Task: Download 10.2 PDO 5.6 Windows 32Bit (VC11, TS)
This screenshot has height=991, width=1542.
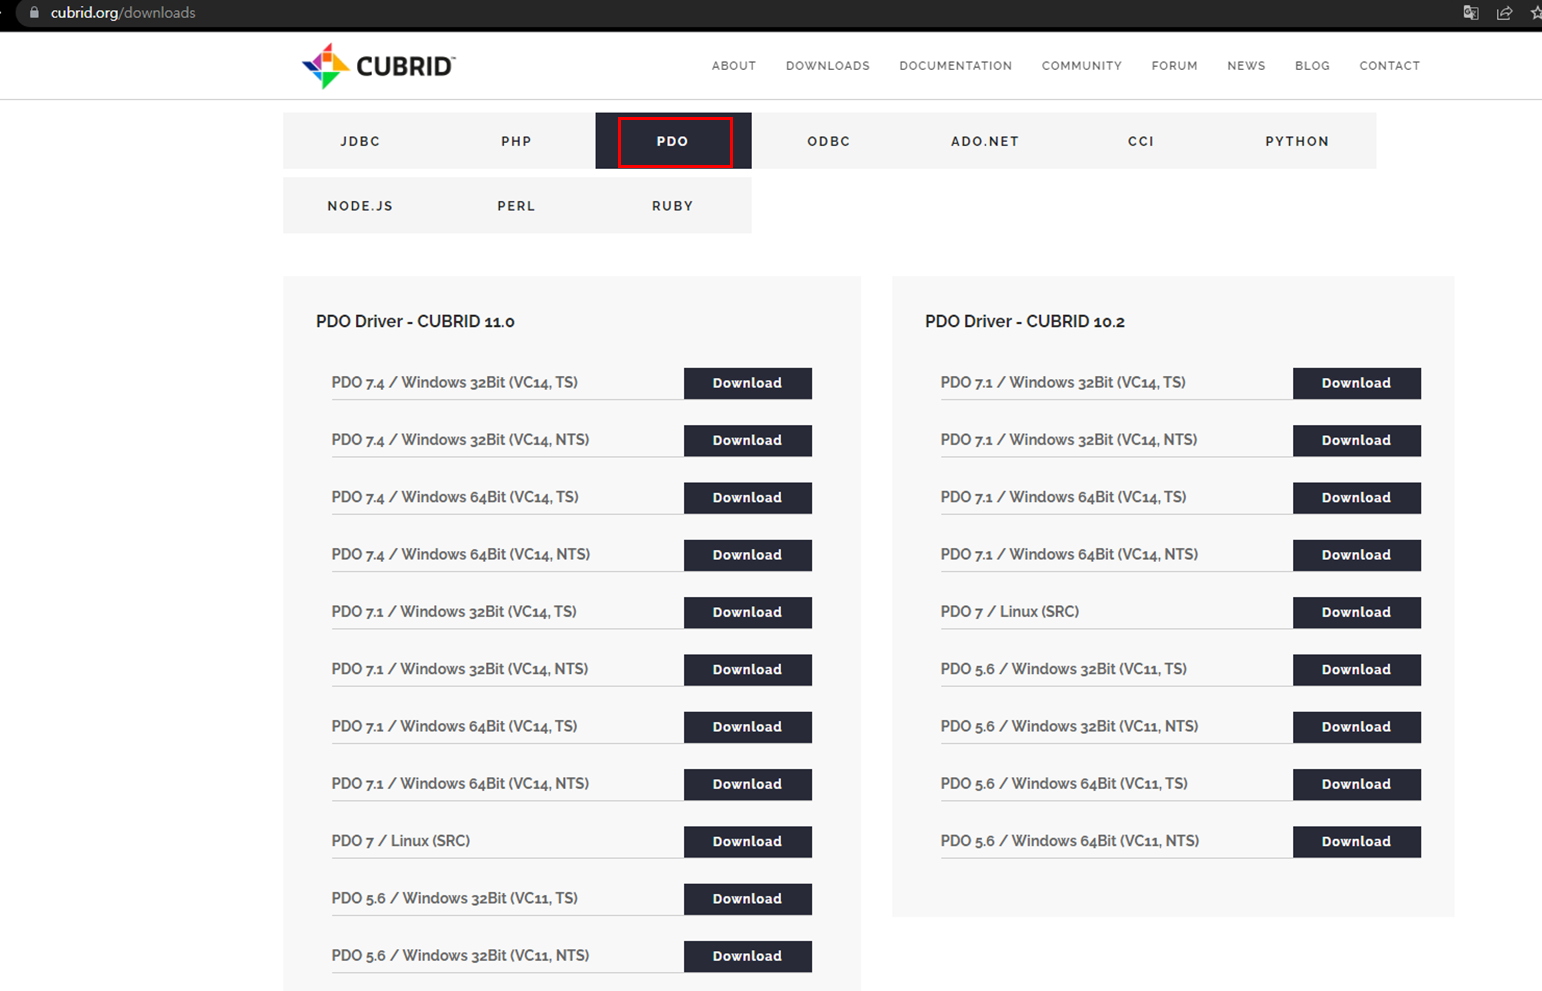Action: click(x=1357, y=670)
